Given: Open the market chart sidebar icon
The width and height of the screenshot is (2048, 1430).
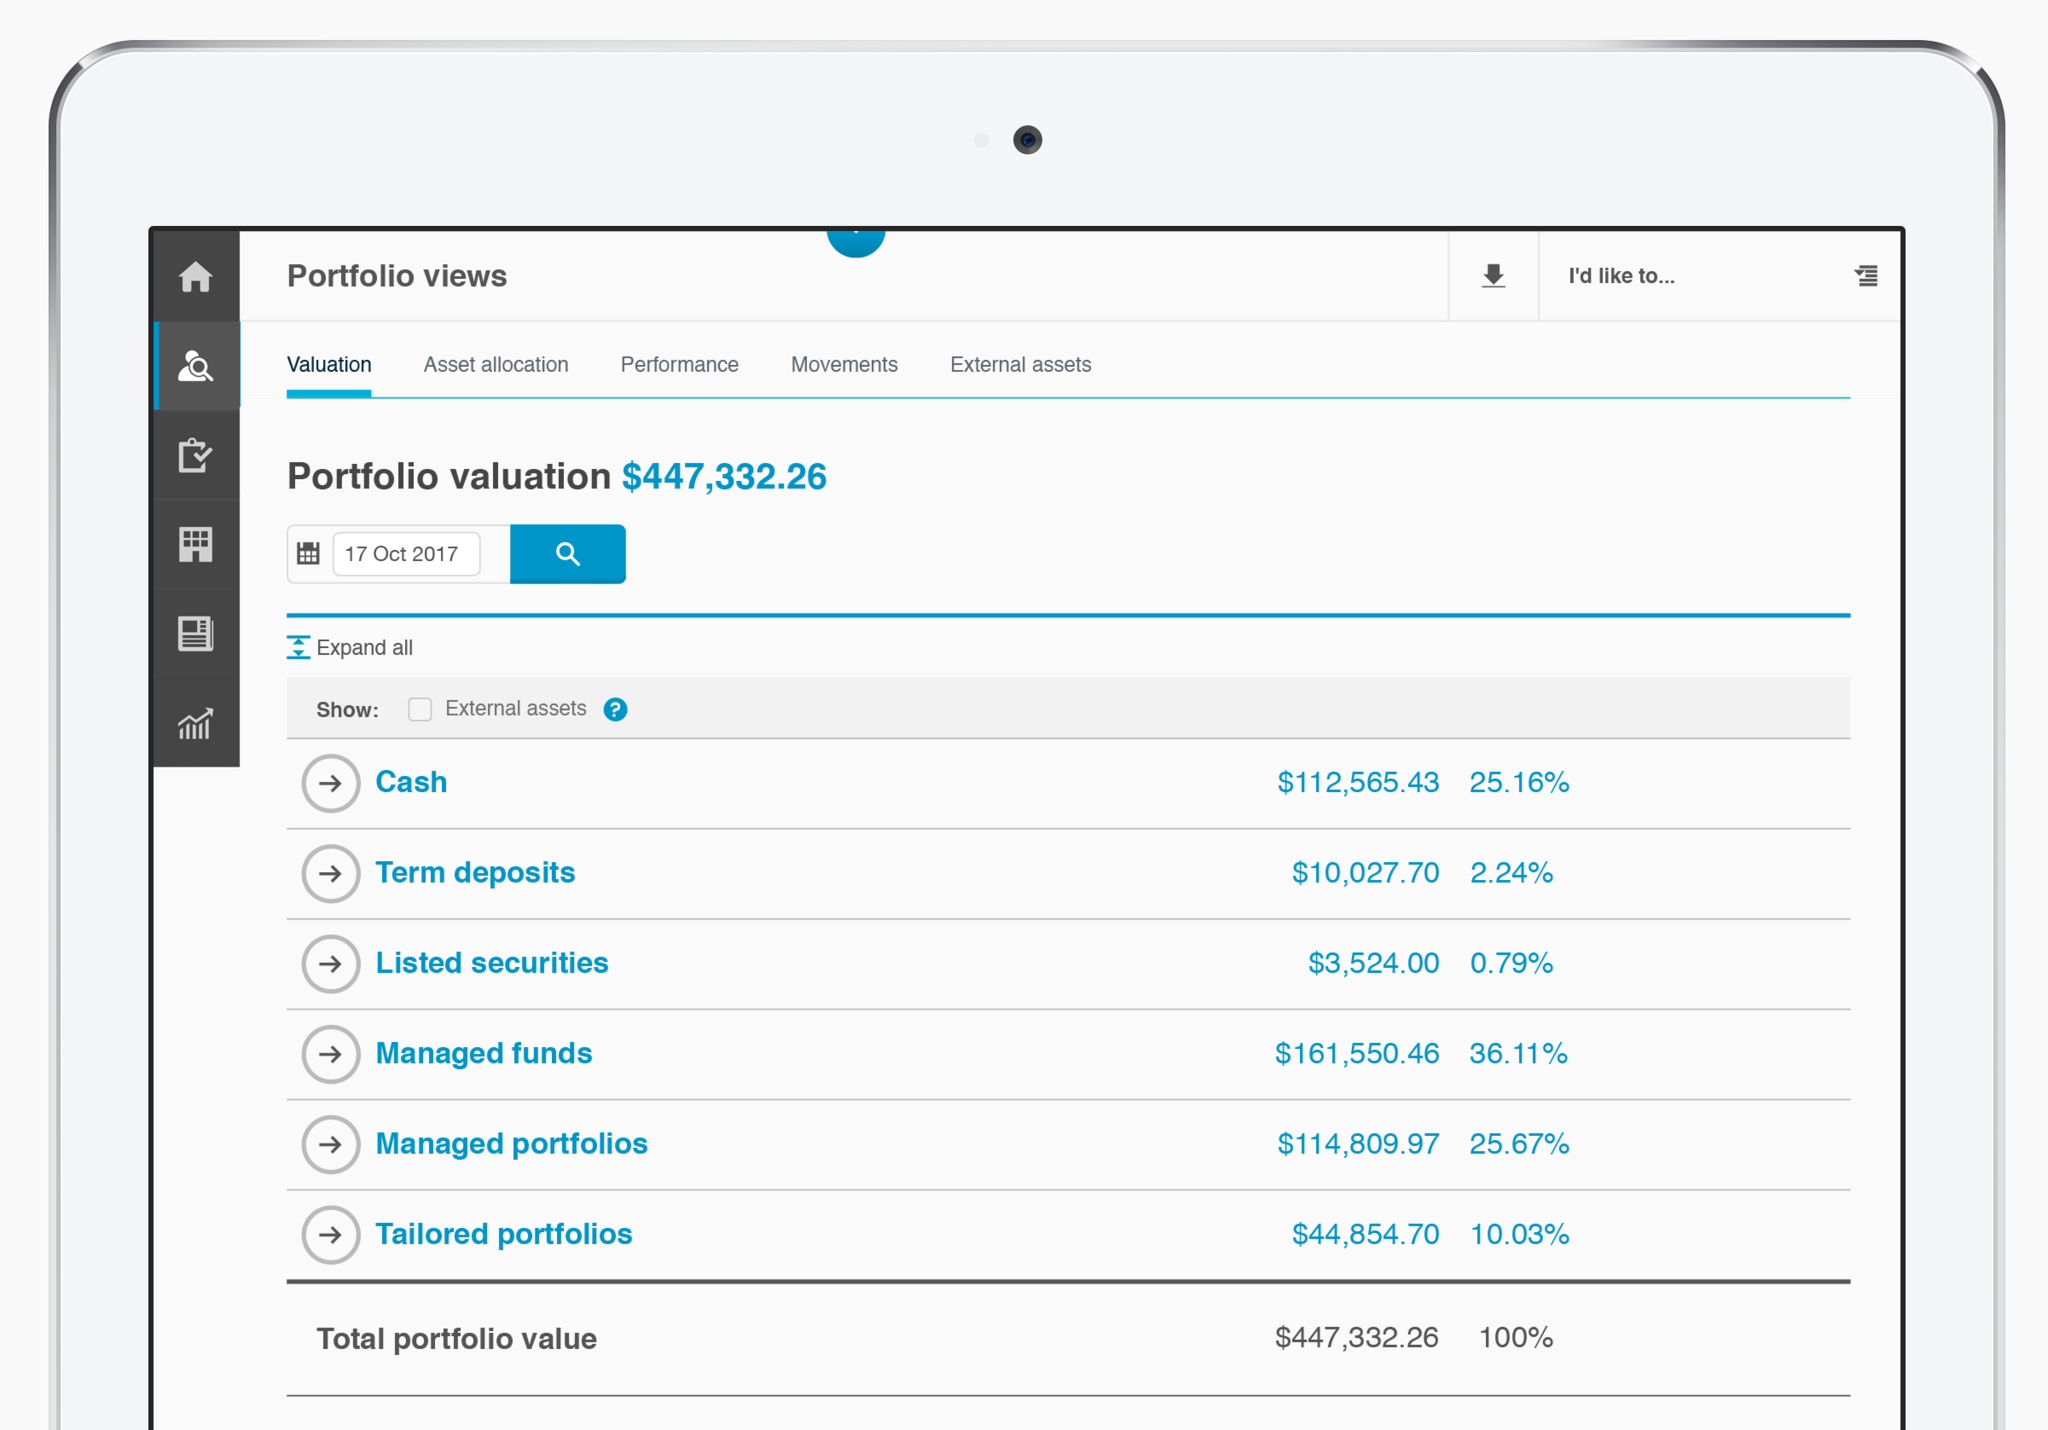Looking at the screenshot, I should coord(196,723).
